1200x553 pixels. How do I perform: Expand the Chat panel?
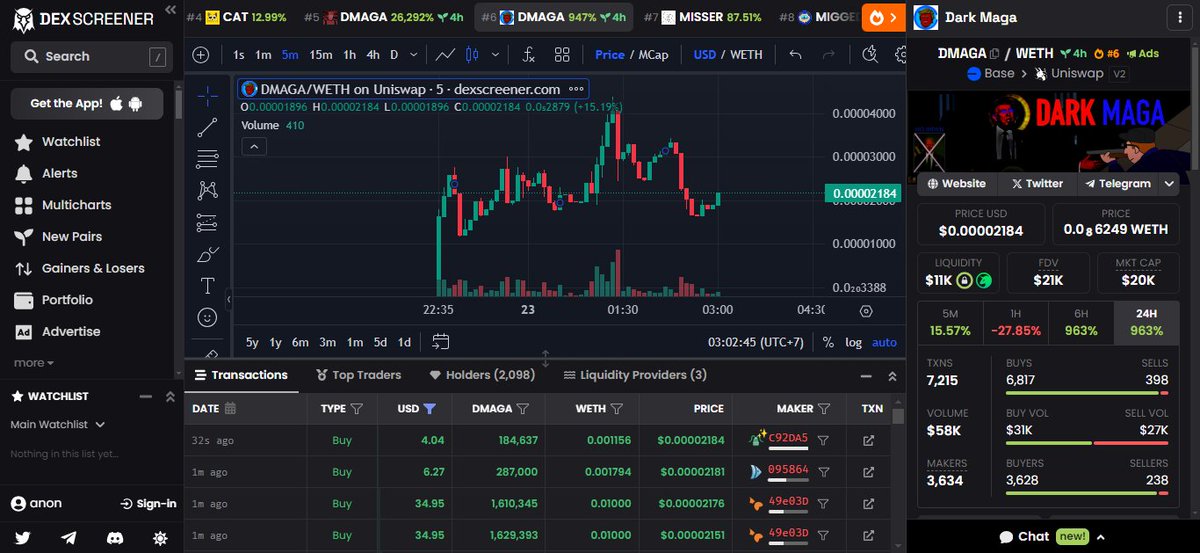1052,537
